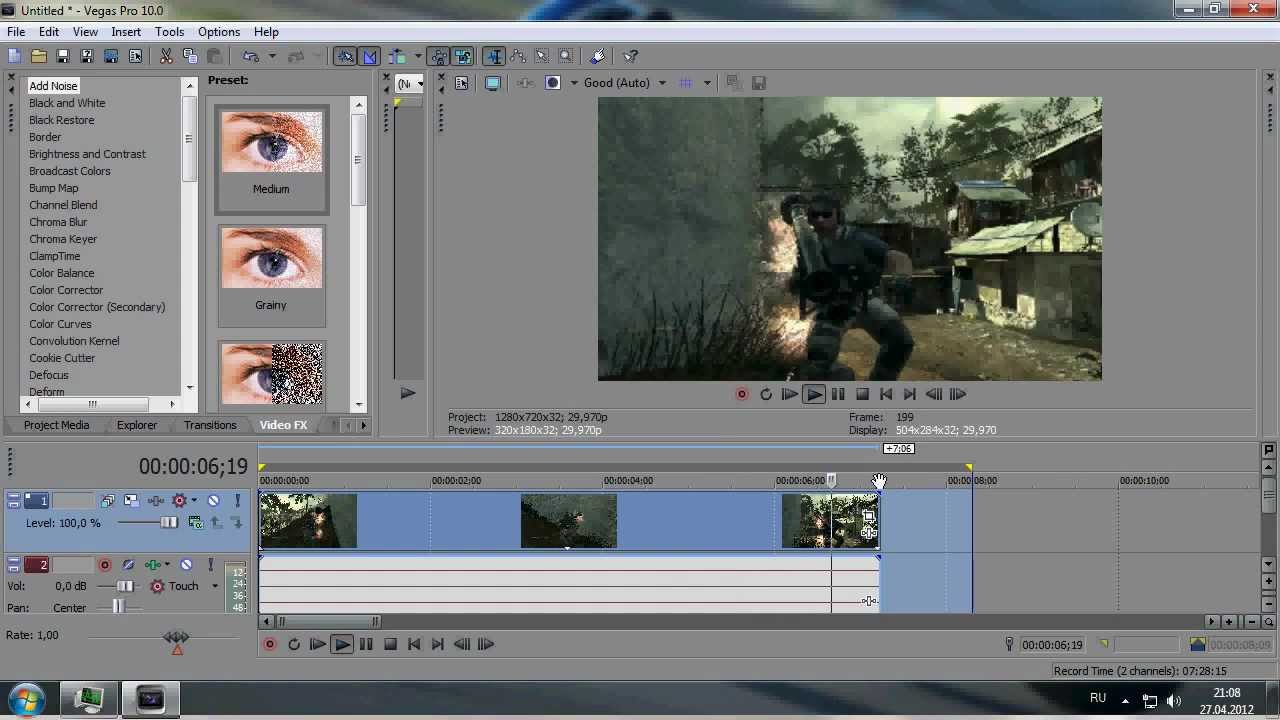Click Compositing Mode icon on track 1
The height and width of the screenshot is (720, 1280).
click(195, 523)
